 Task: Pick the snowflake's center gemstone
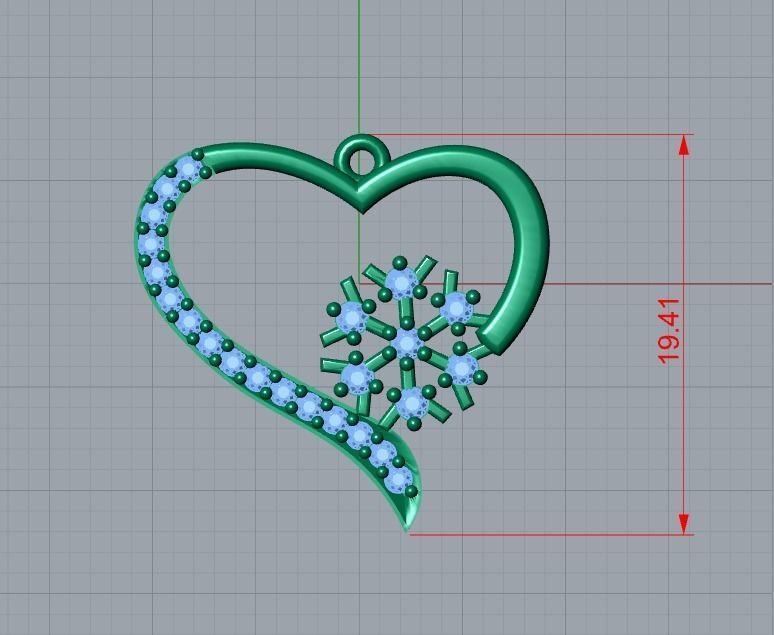407,343
